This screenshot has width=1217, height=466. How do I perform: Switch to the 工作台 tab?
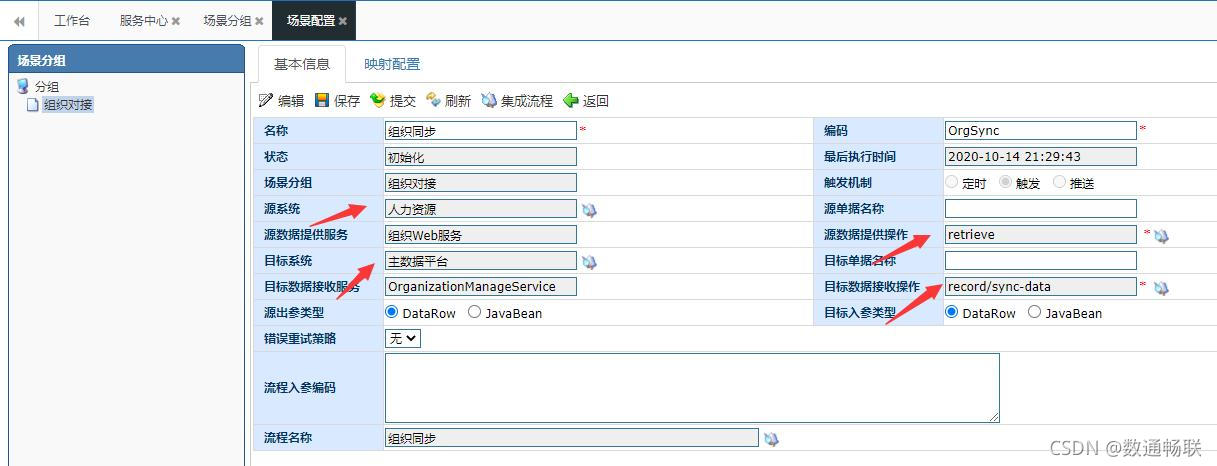pyautogui.click(x=71, y=21)
